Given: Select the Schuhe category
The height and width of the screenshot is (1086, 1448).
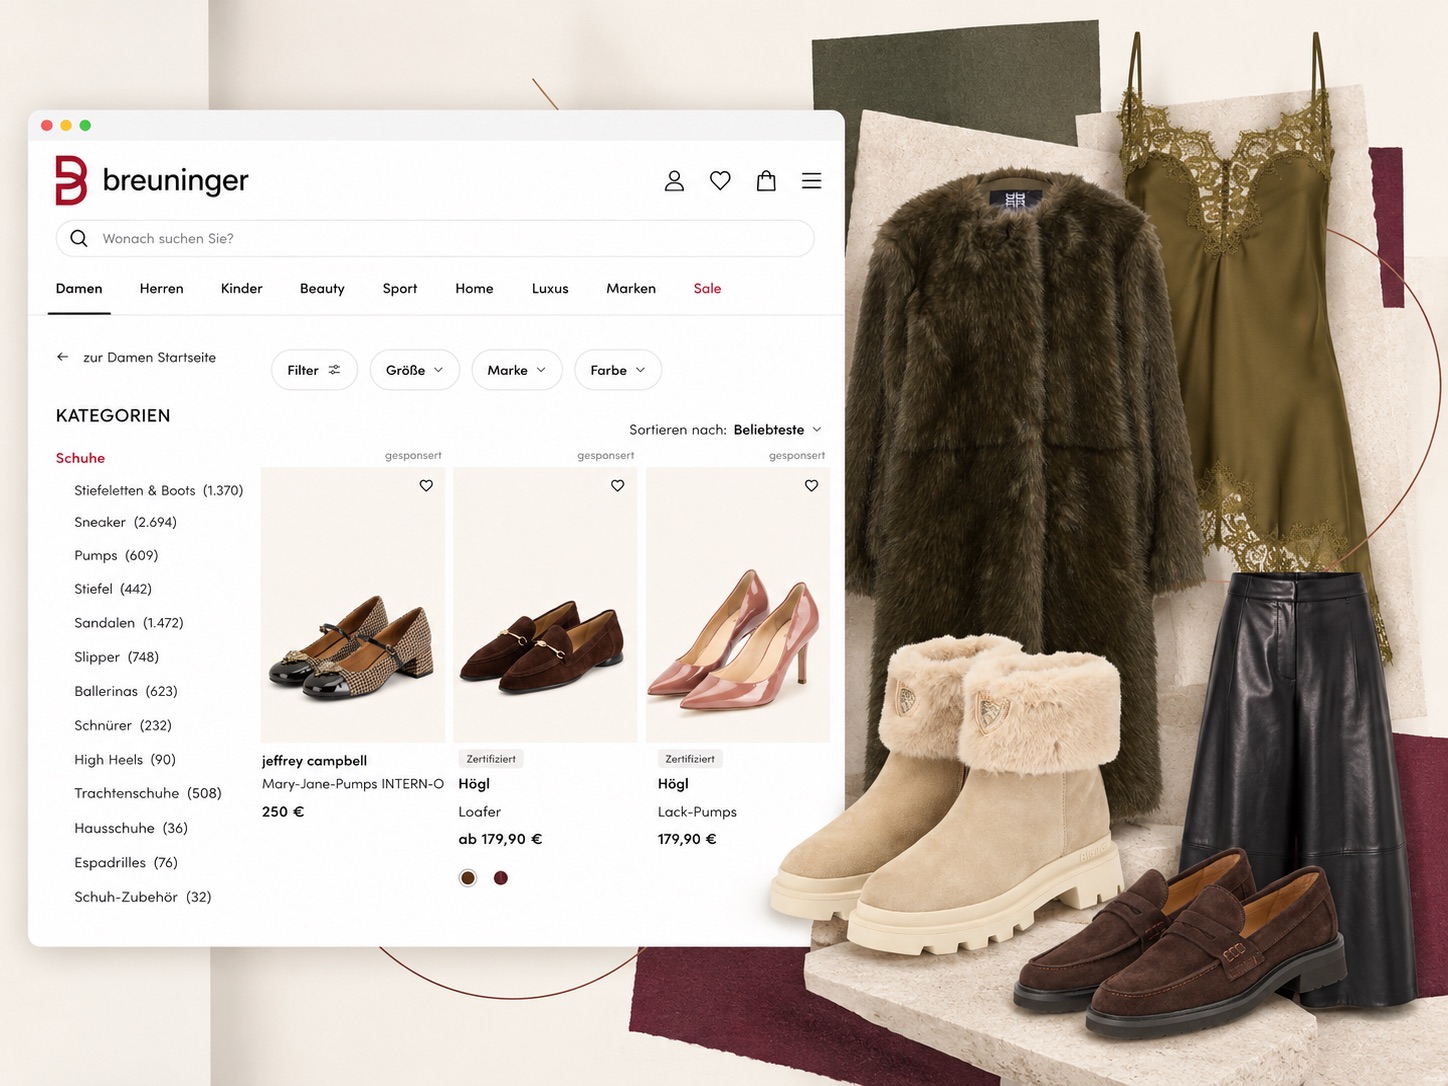Looking at the screenshot, I should point(80,458).
